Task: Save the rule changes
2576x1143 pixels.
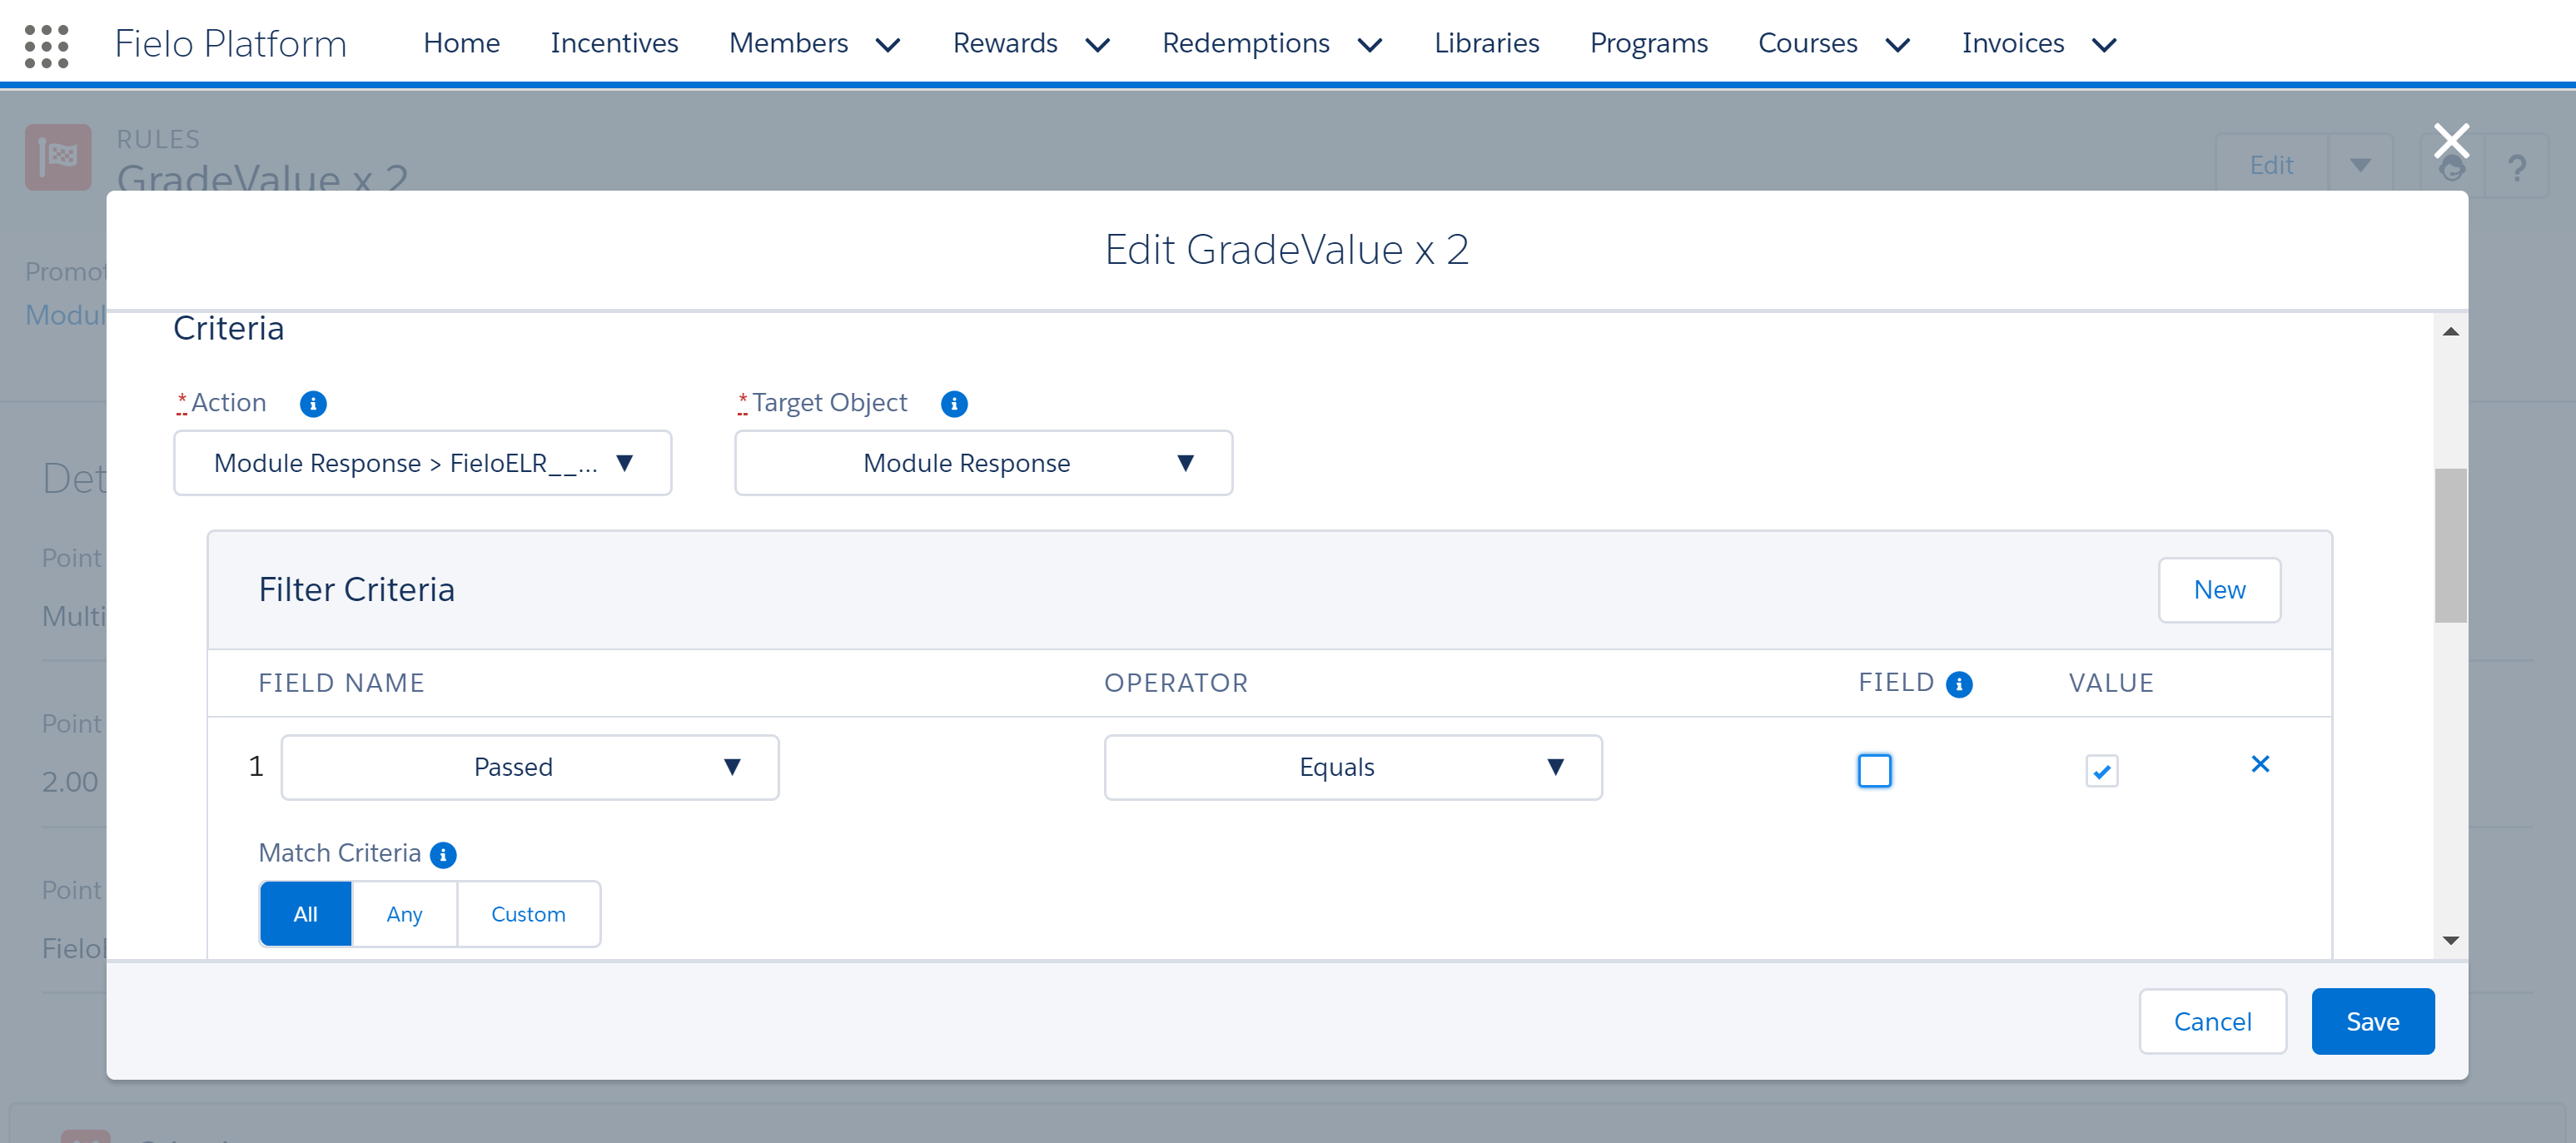Action: [2373, 1022]
